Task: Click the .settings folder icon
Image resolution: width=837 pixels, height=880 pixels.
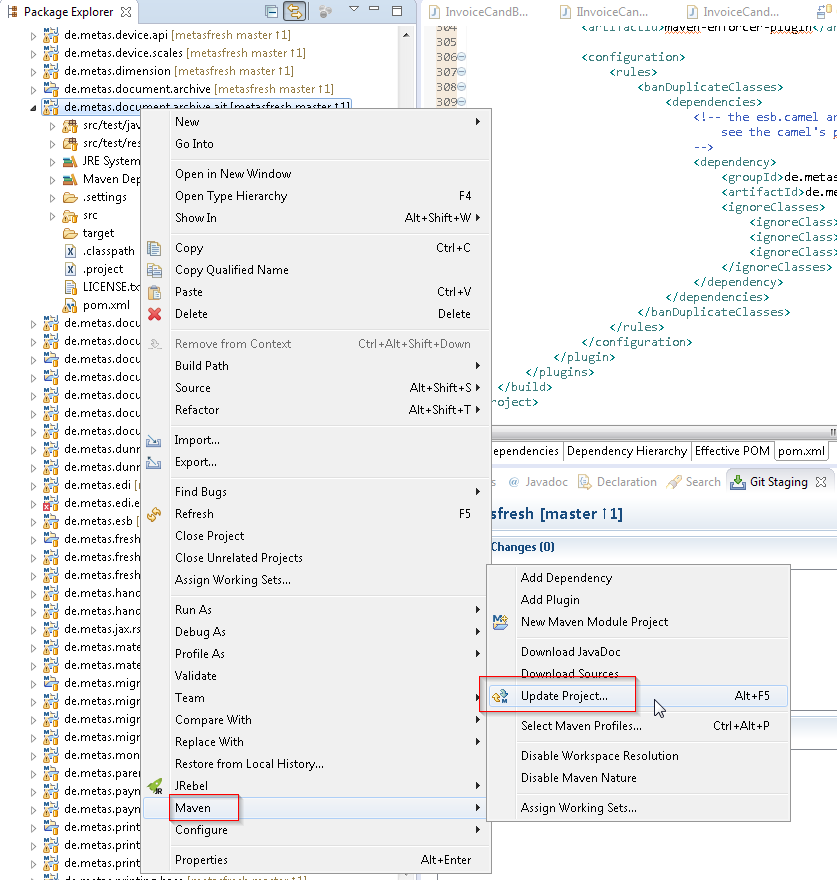Action: coord(70,197)
